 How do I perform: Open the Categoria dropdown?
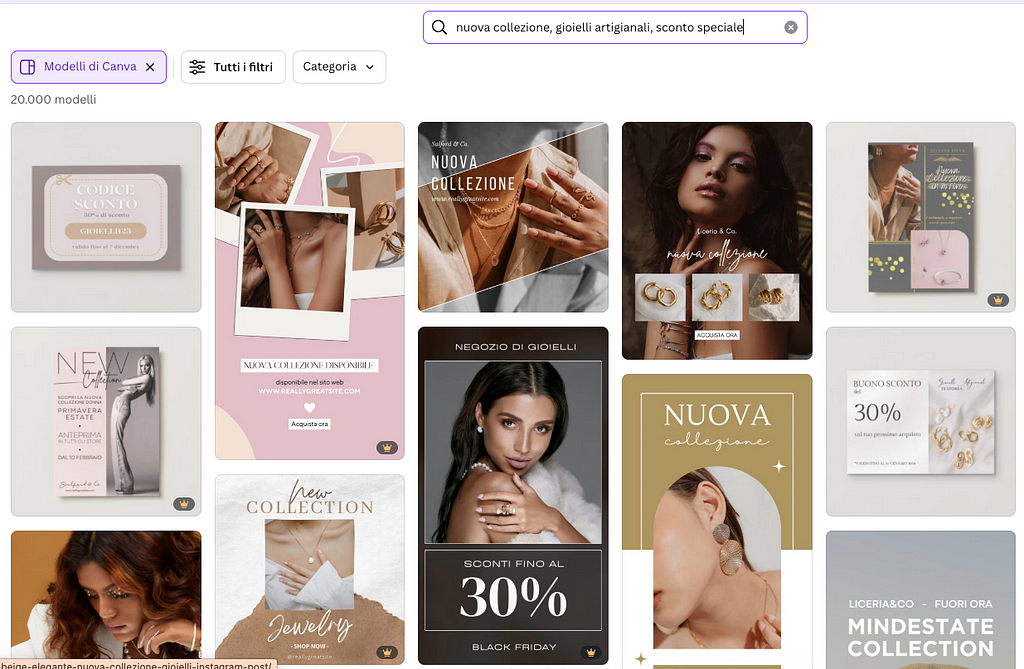[x=339, y=67]
